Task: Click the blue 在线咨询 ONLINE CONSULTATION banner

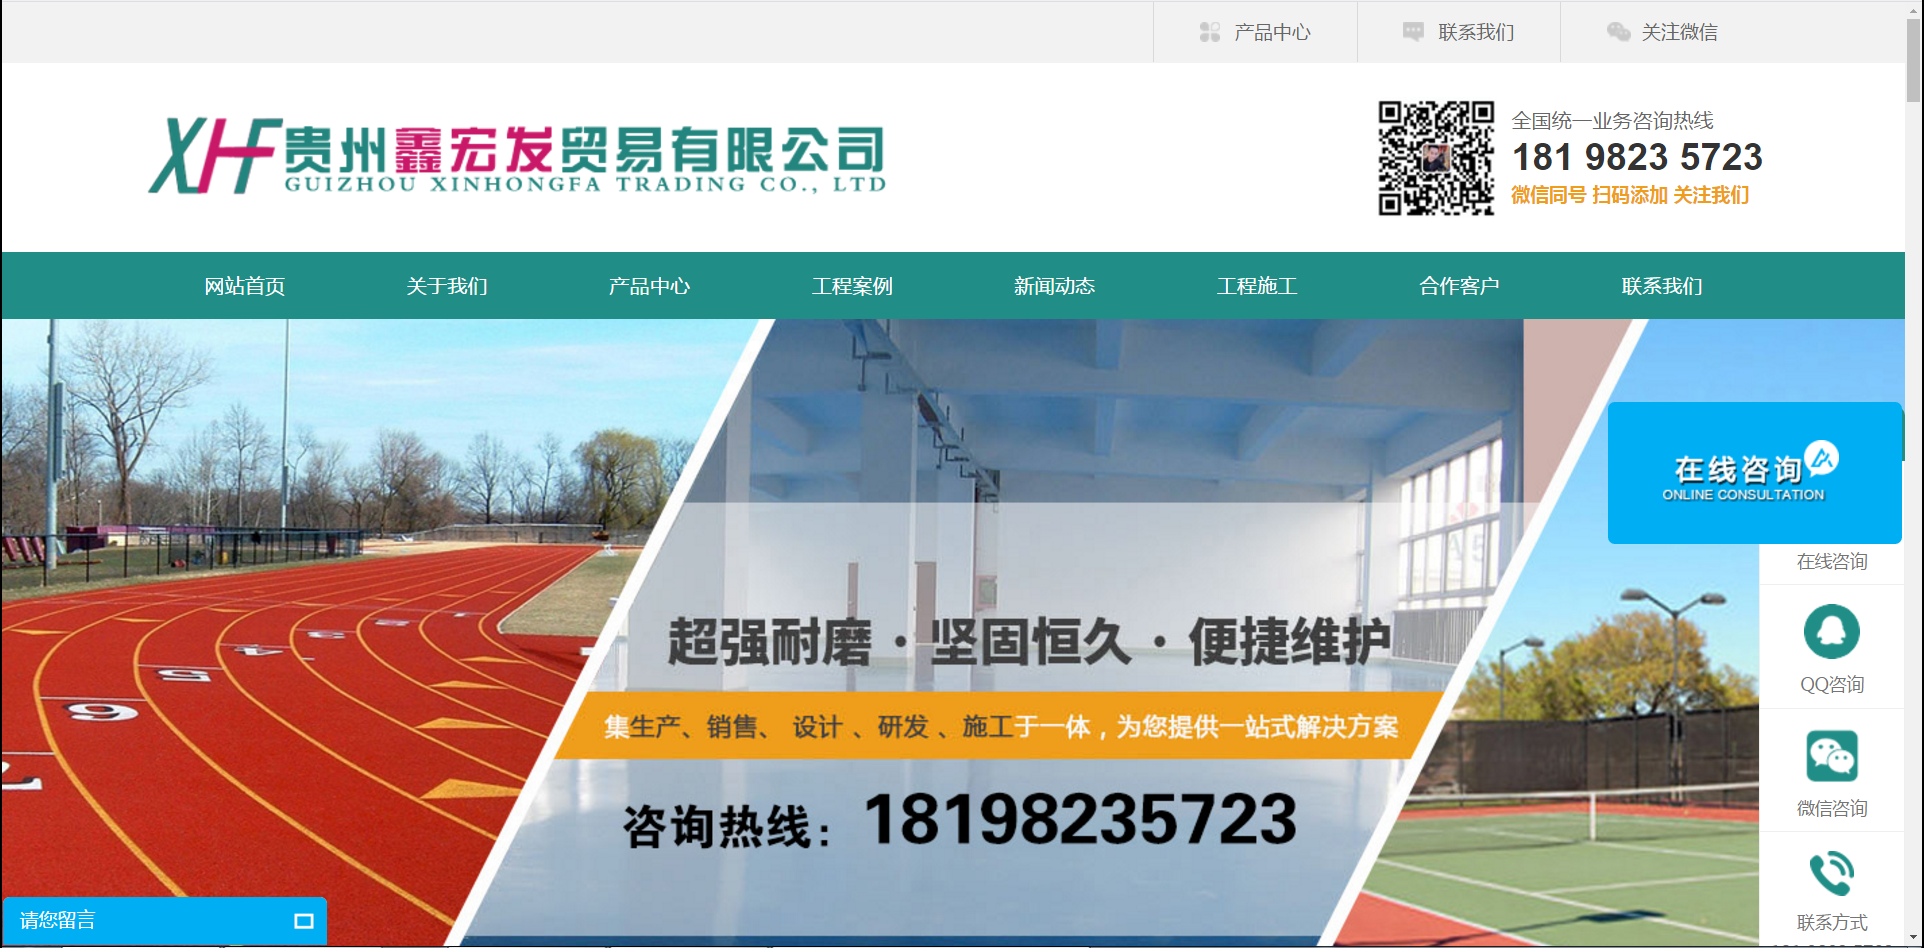Action: tap(1754, 473)
